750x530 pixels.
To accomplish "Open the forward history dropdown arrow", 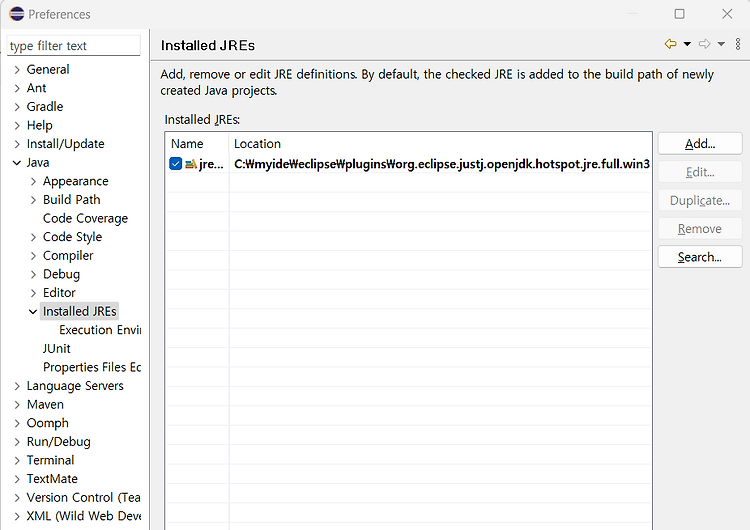I will coord(721,44).
